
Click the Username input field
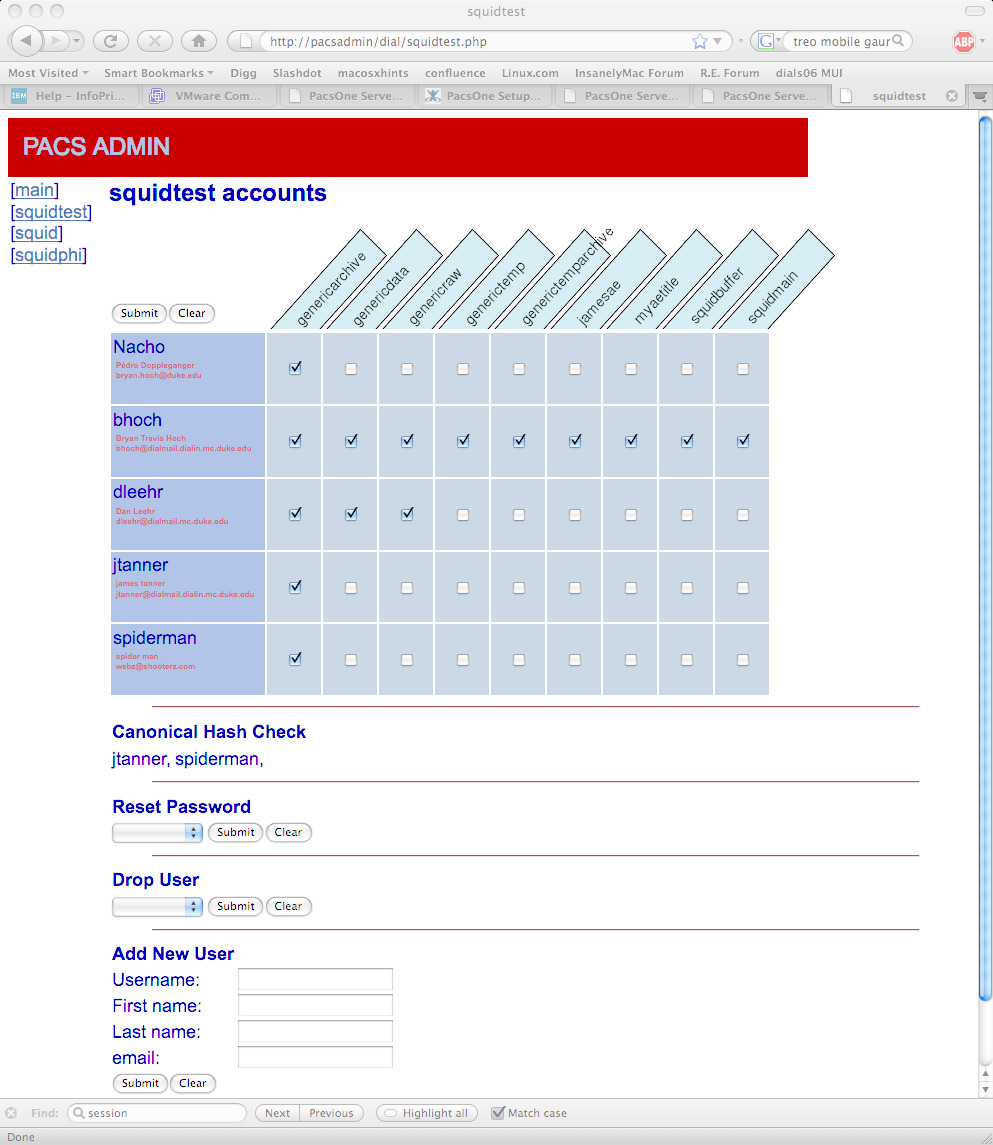coord(315,979)
